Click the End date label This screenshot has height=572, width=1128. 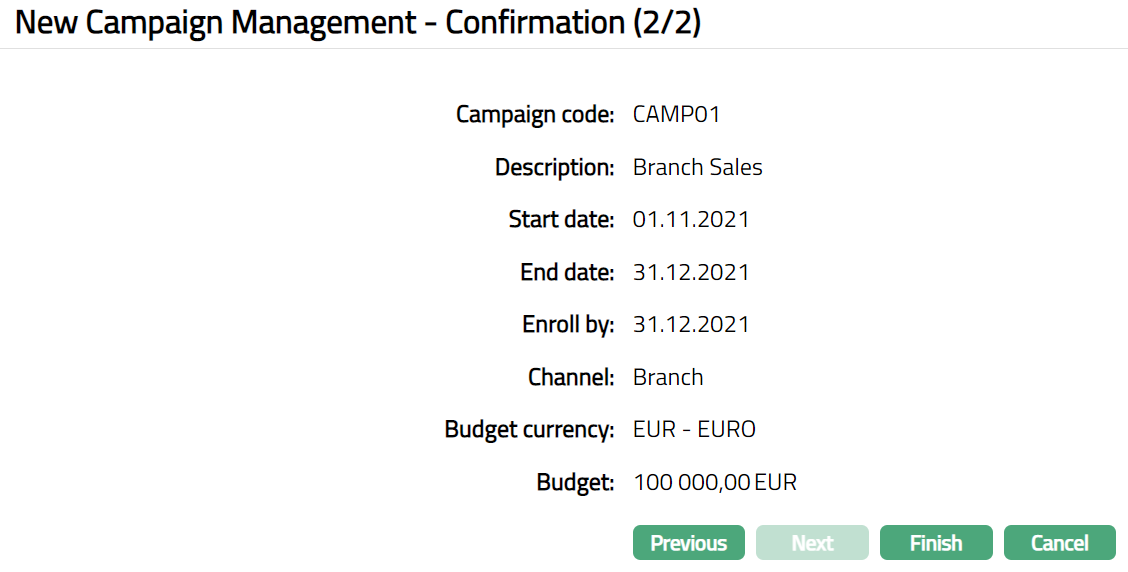click(567, 273)
